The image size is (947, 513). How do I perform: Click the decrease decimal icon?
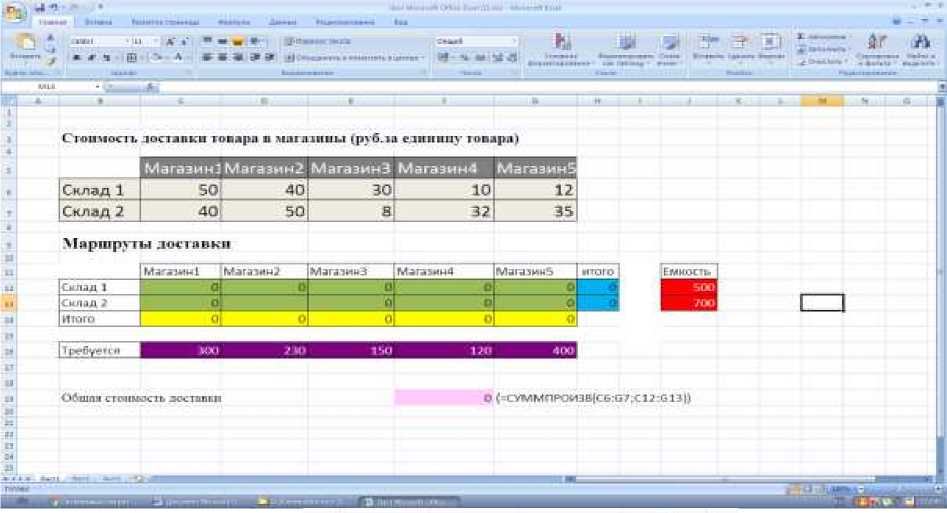tap(512, 57)
